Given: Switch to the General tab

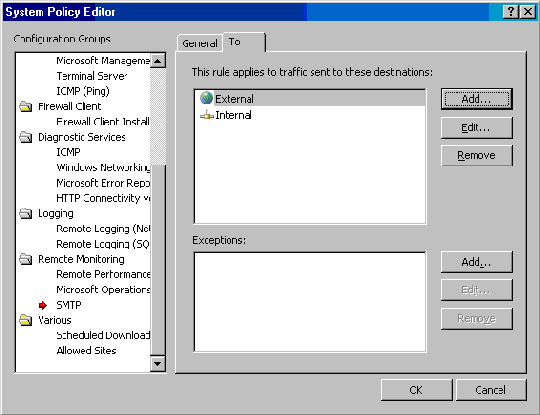Looking at the screenshot, I should point(200,43).
